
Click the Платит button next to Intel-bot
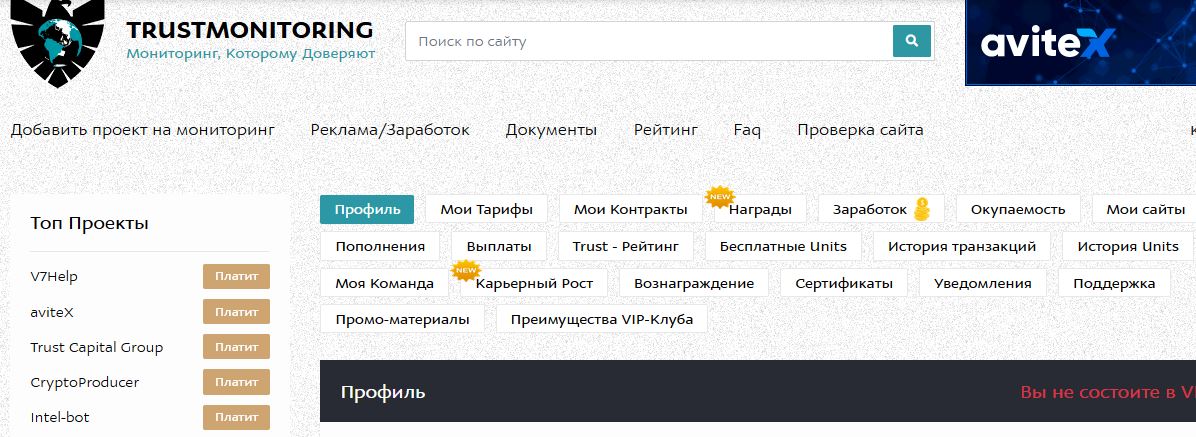pyautogui.click(x=236, y=417)
